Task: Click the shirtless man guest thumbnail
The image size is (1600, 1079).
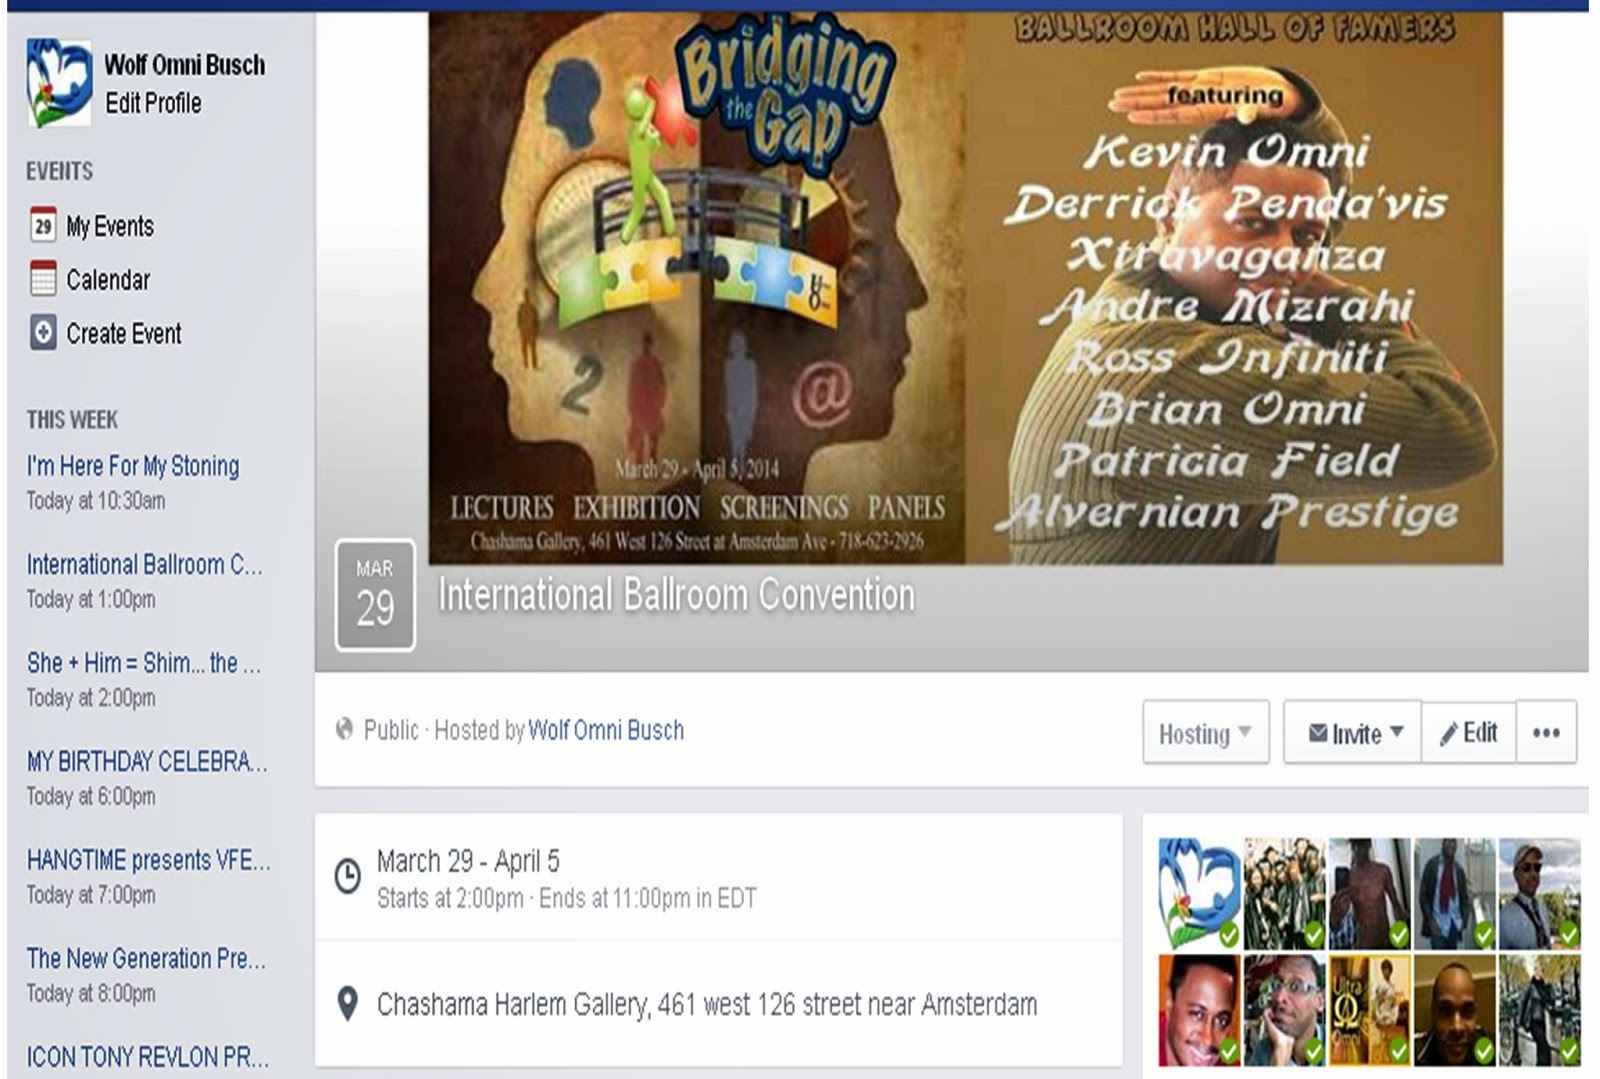Action: 1369,893
